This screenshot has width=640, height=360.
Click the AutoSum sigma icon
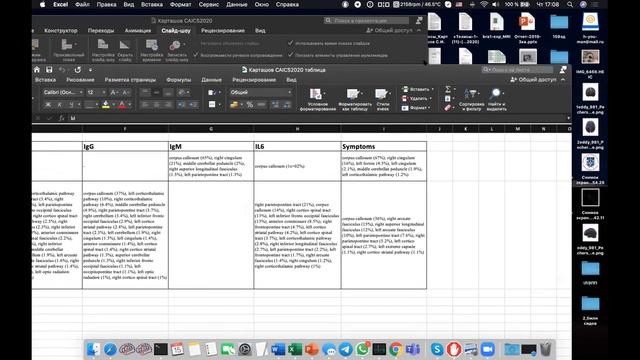click(x=448, y=89)
